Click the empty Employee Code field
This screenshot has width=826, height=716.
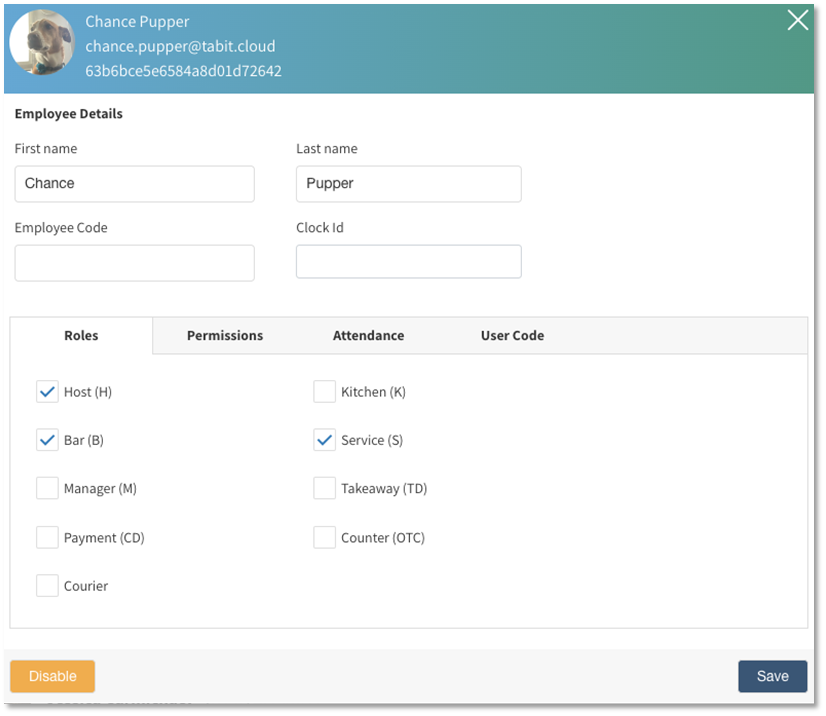tap(134, 263)
